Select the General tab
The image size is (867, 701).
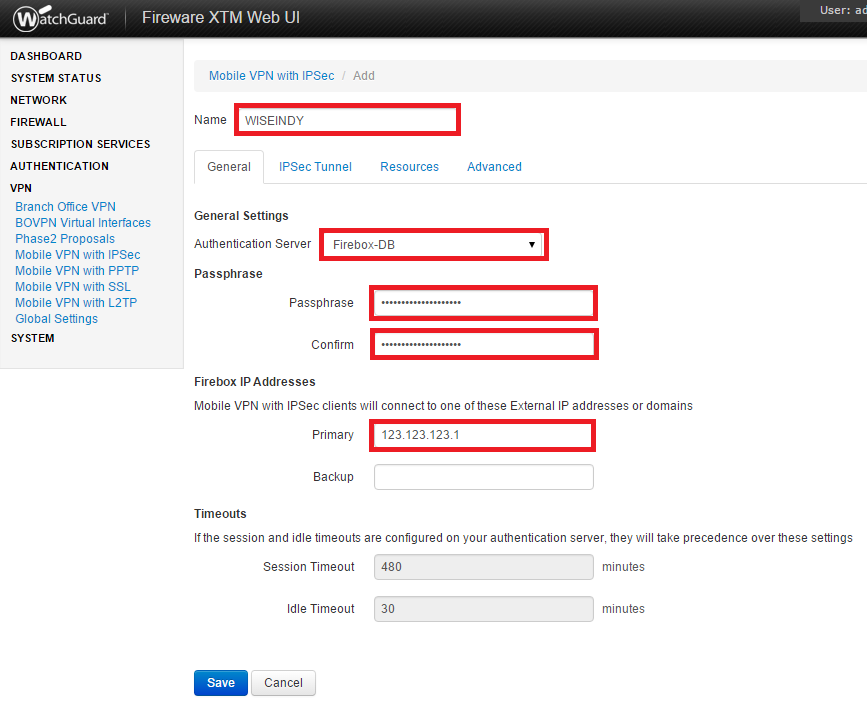pyautogui.click(x=229, y=167)
